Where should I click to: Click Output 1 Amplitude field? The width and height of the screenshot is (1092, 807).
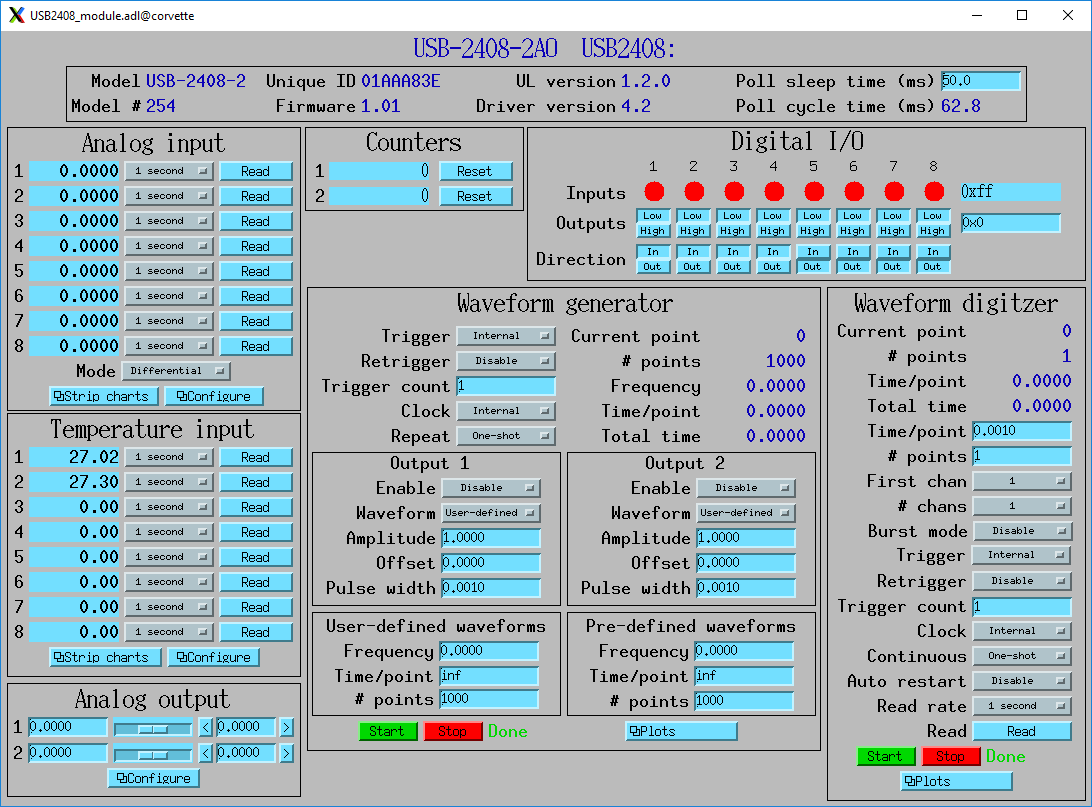(x=491, y=538)
